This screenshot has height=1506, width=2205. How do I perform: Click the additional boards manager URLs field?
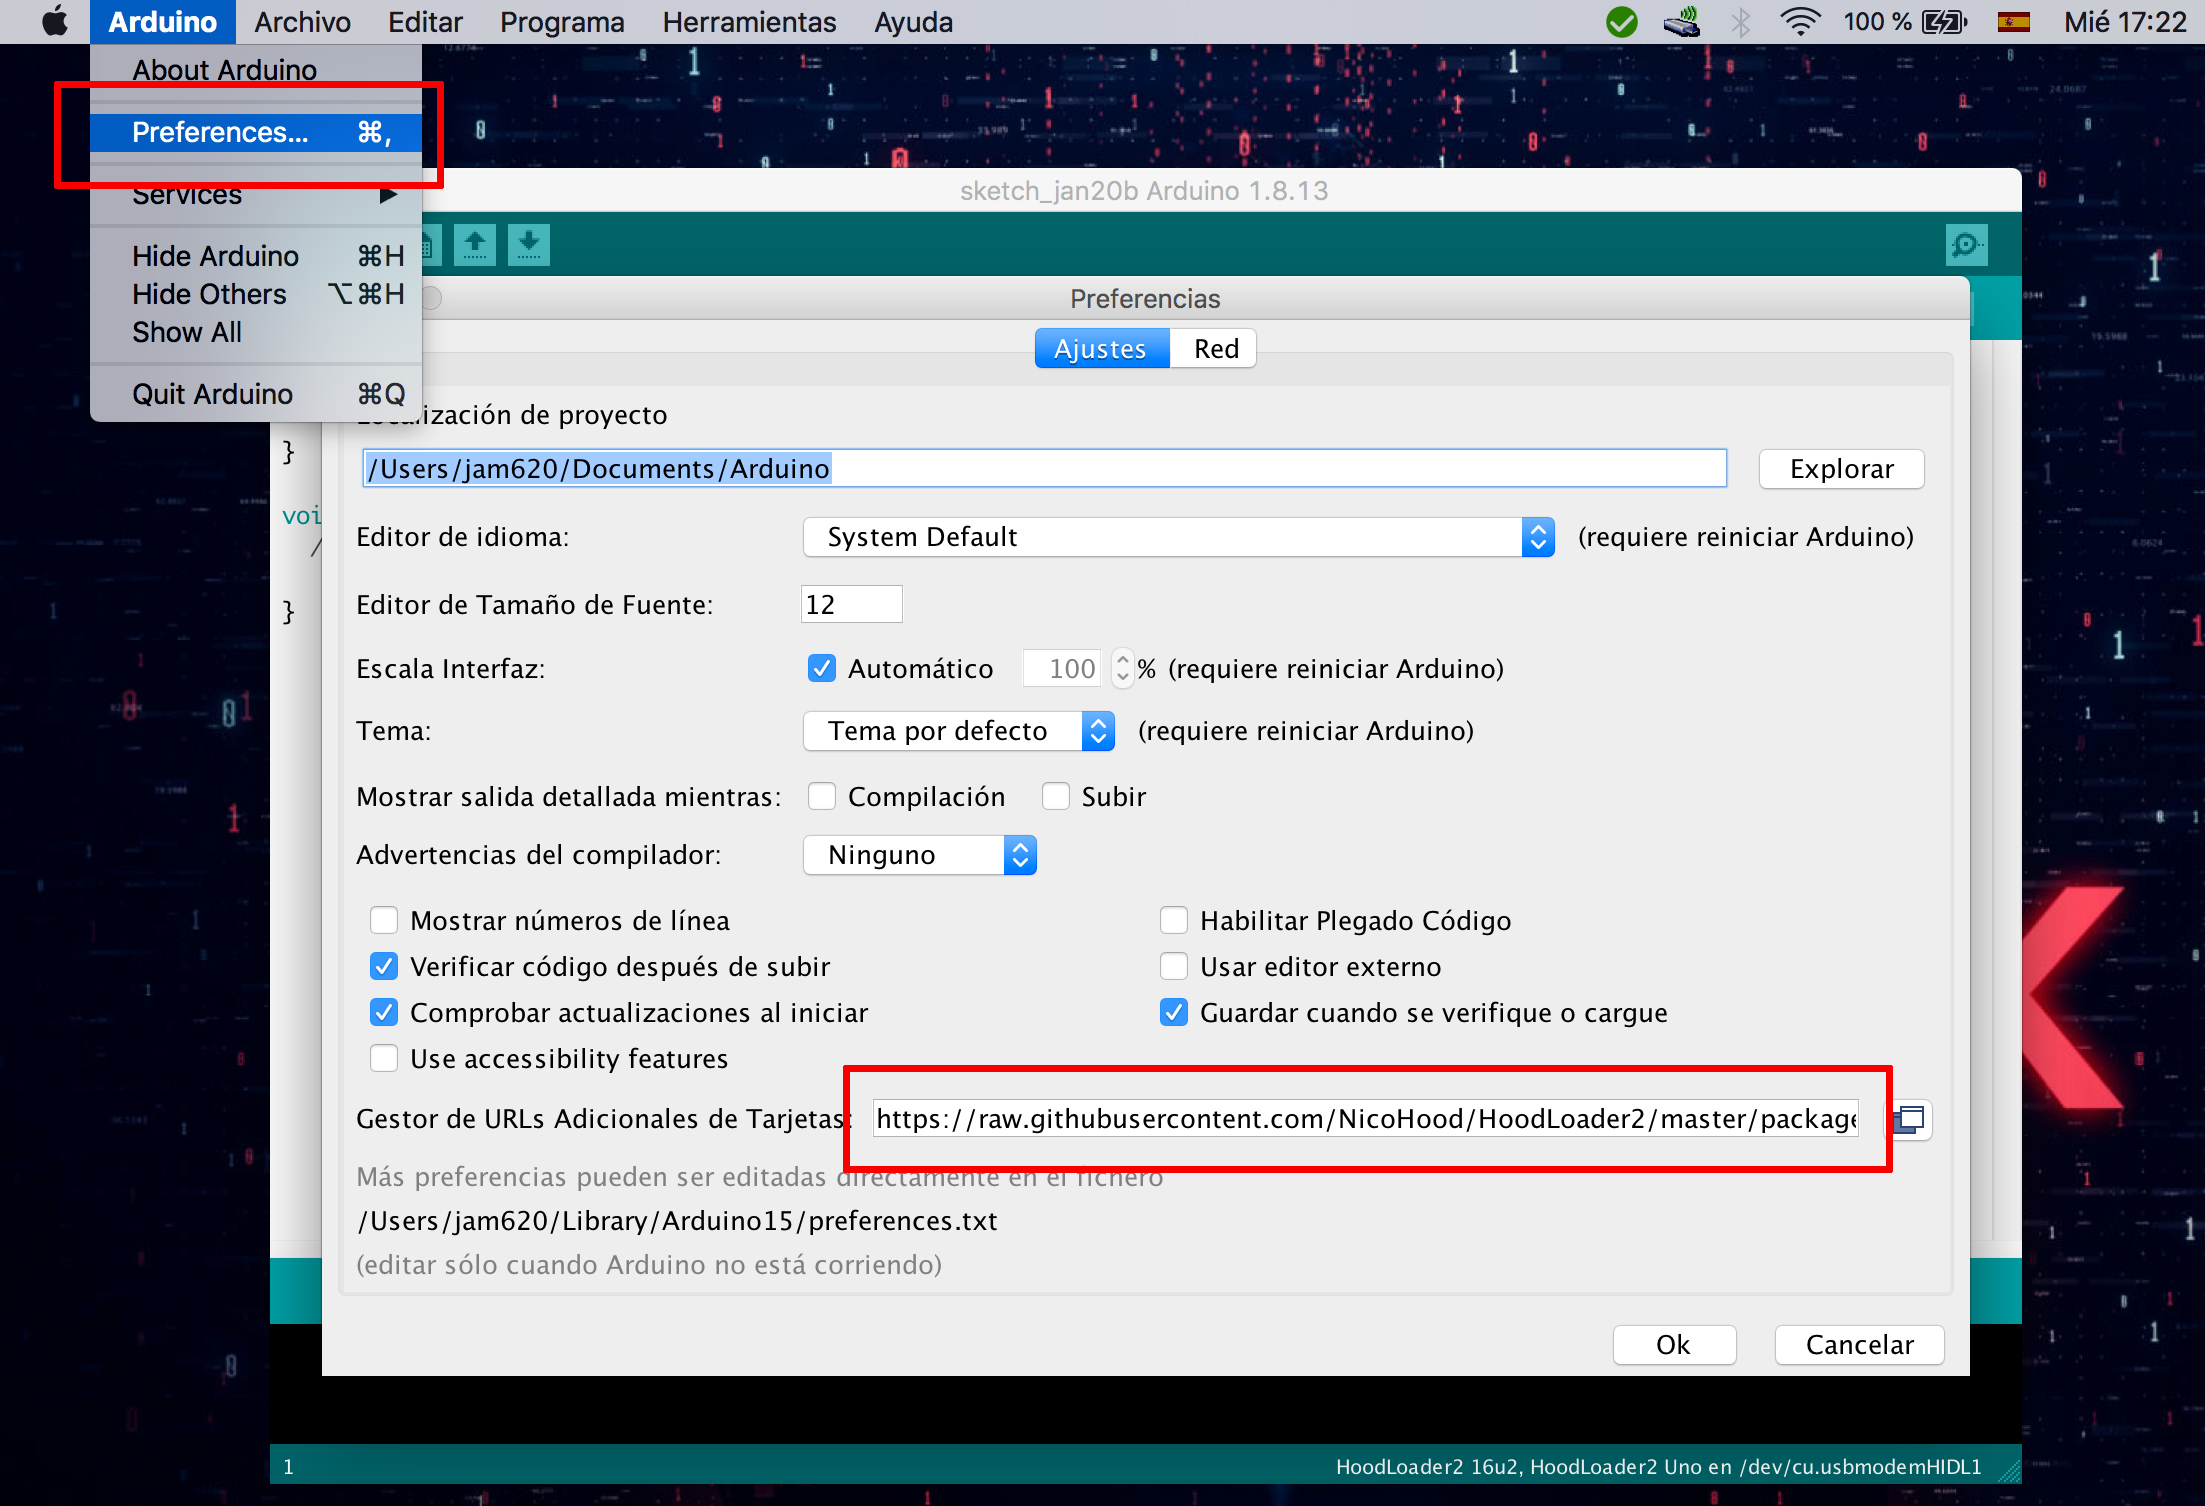click(x=1365, y=1119)
